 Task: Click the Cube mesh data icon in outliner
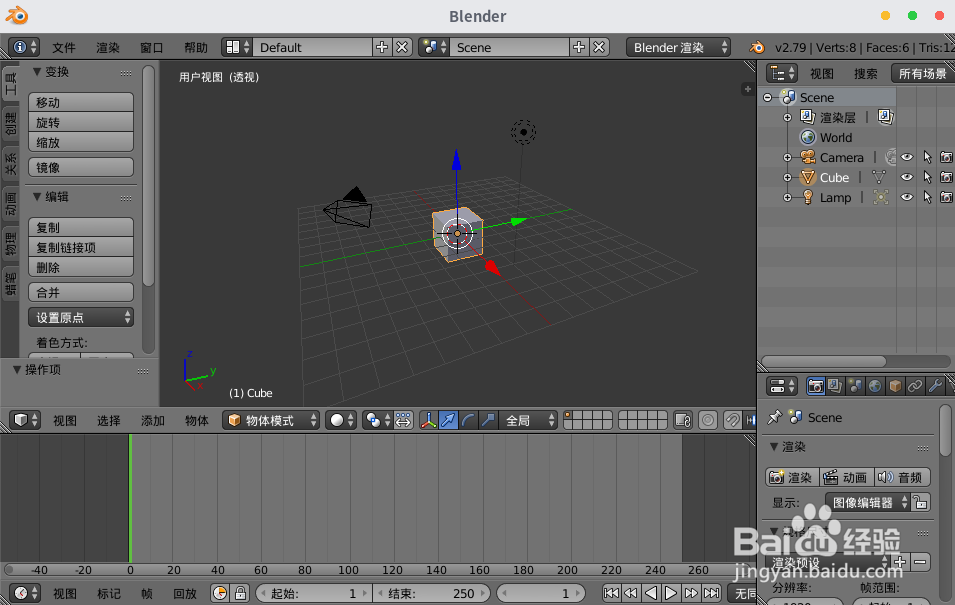pos(878,177)
